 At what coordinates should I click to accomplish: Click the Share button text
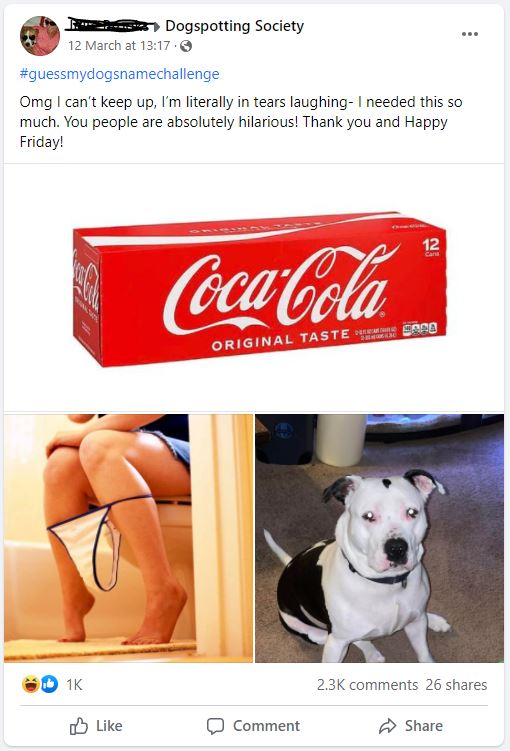point(424,726)
